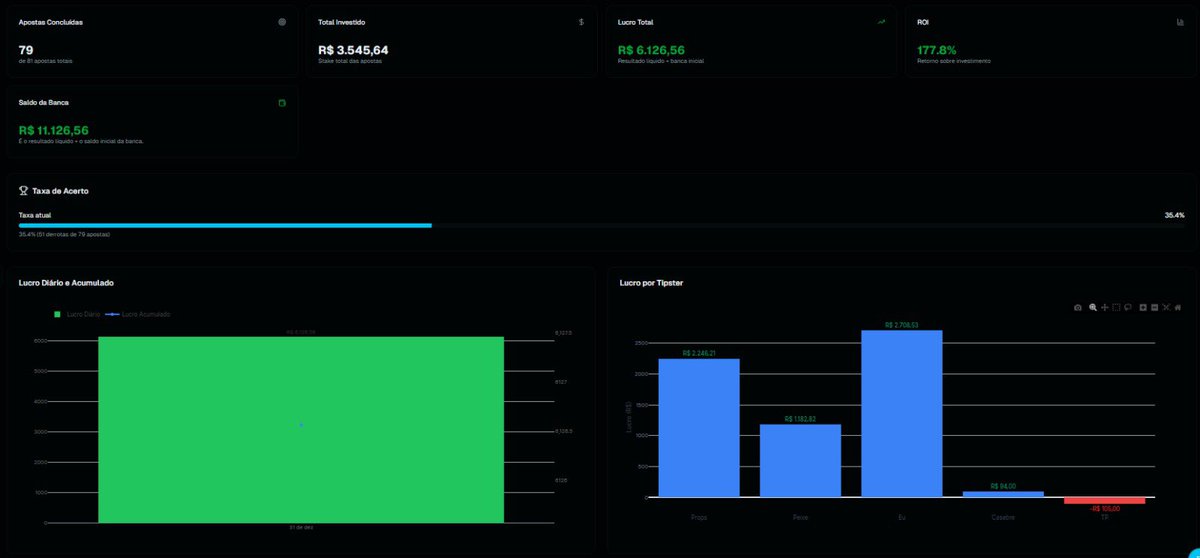Click the completed bets count 79
The image size is (1200, 558).
26,49
